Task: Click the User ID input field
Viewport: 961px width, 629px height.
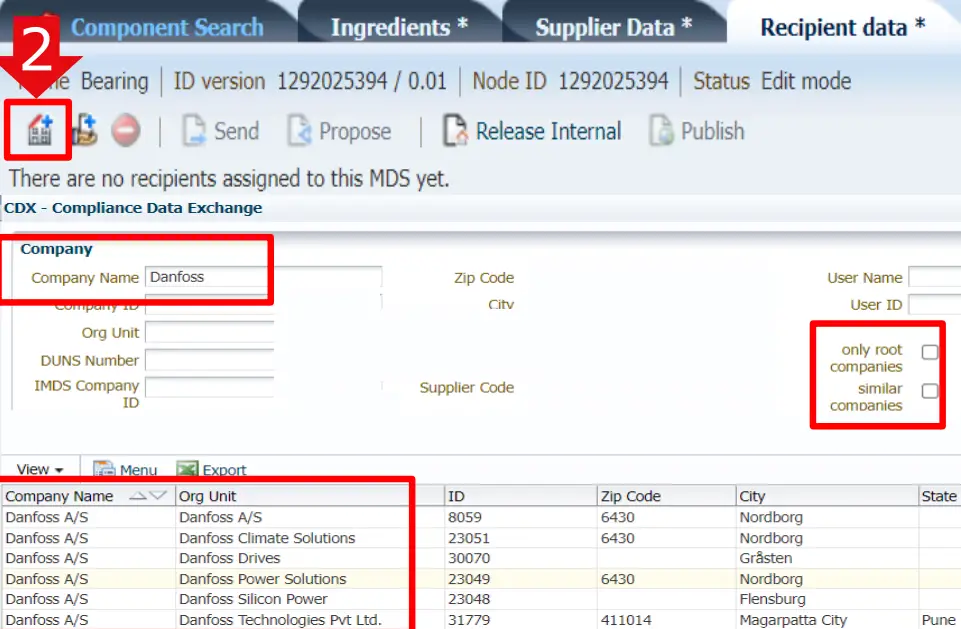Action: (x=935, y=305)
